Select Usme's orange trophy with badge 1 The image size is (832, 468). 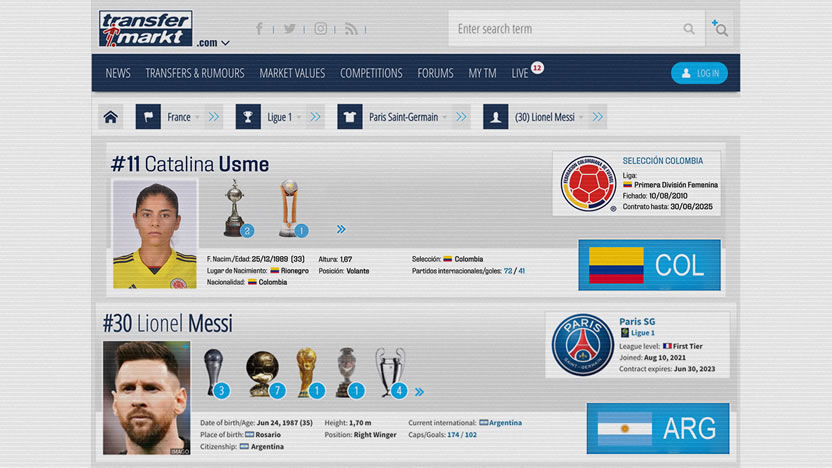(x=292, y=208)
